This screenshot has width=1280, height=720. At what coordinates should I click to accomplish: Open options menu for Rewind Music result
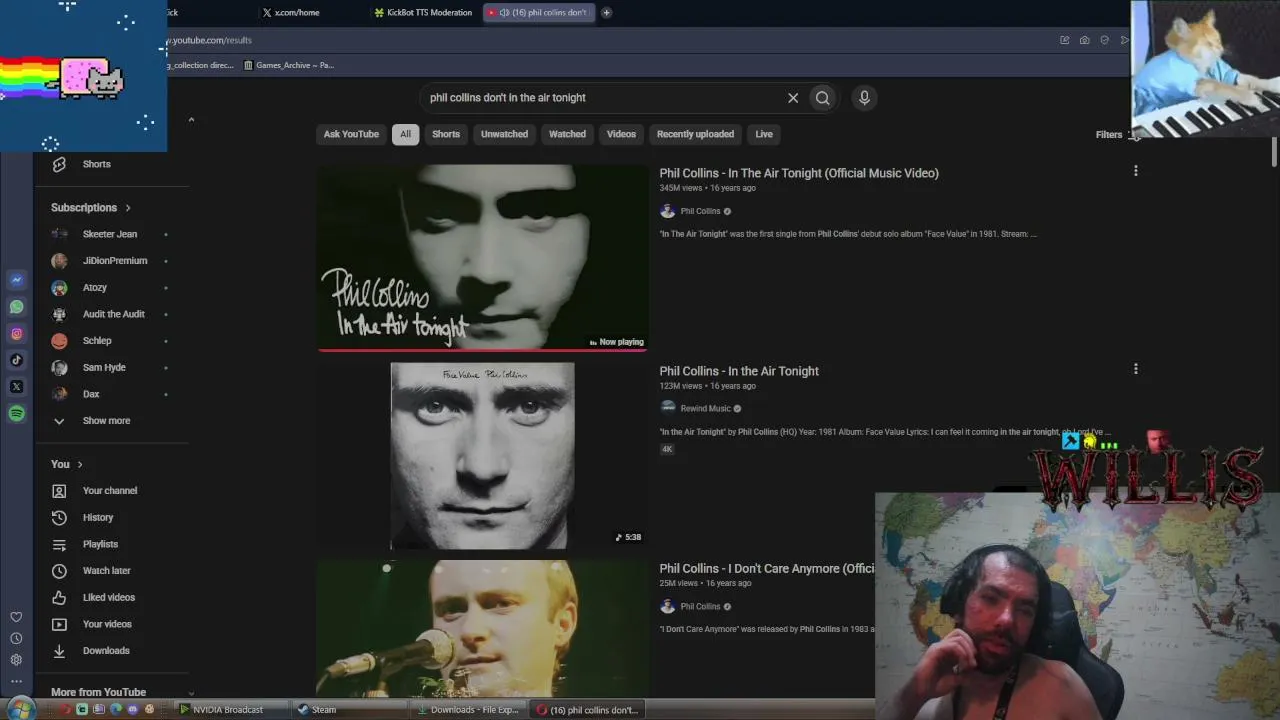pos(1135,369)
